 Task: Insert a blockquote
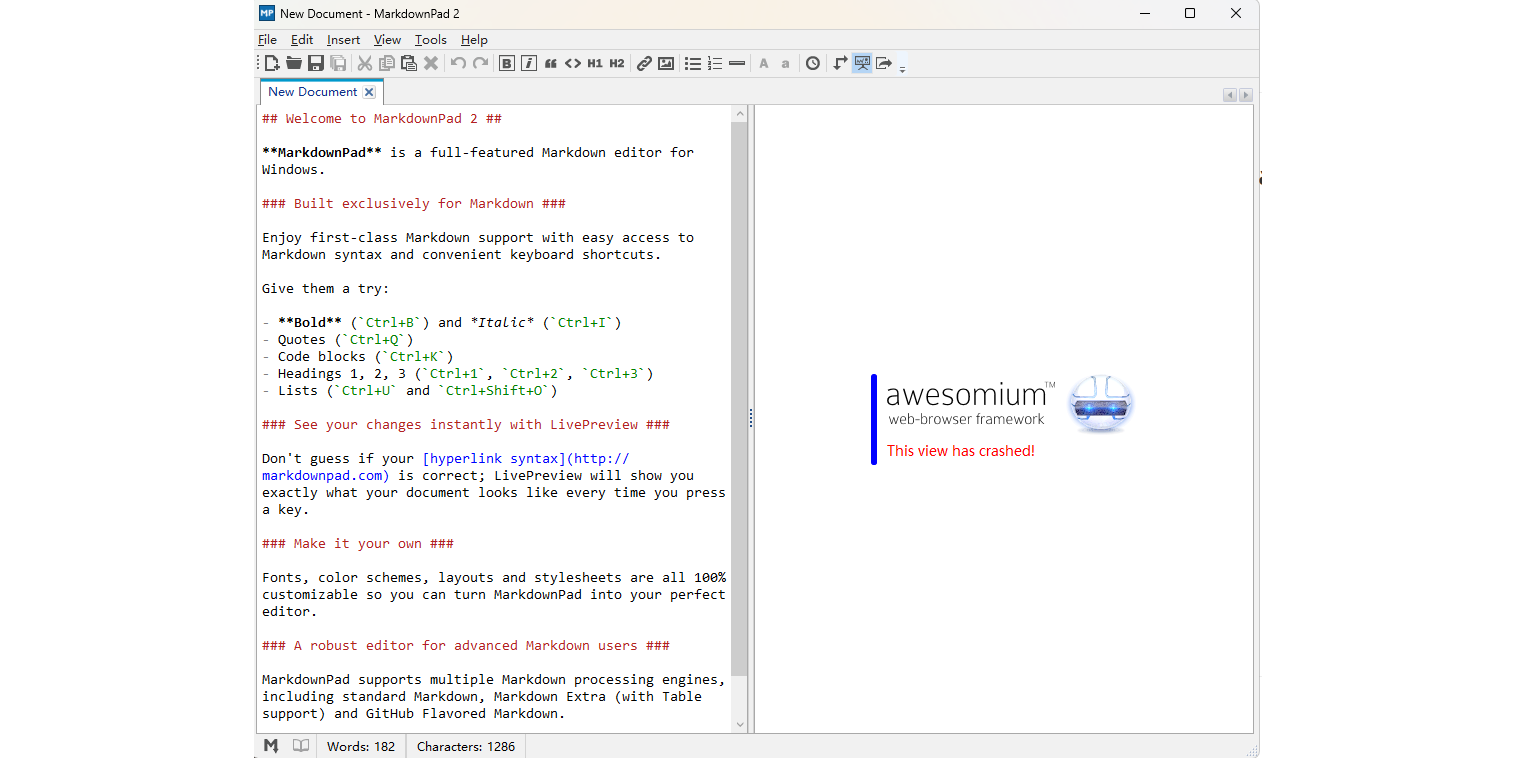(x=550, y=62)
